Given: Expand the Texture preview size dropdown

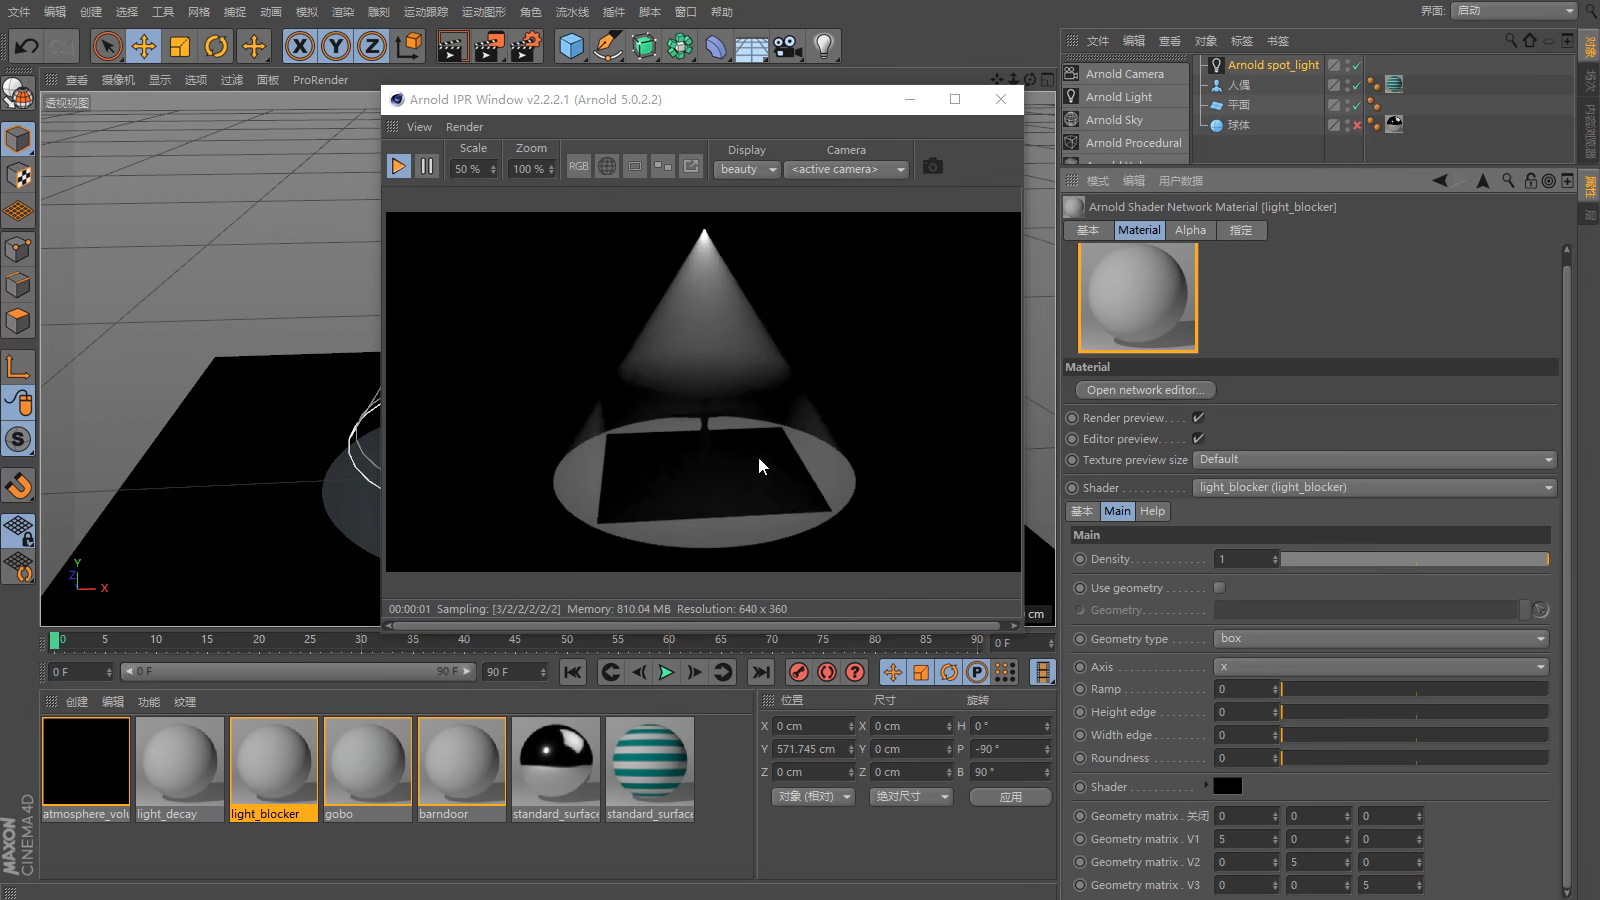Looking at the screenshot, I should pos(1375,460).
